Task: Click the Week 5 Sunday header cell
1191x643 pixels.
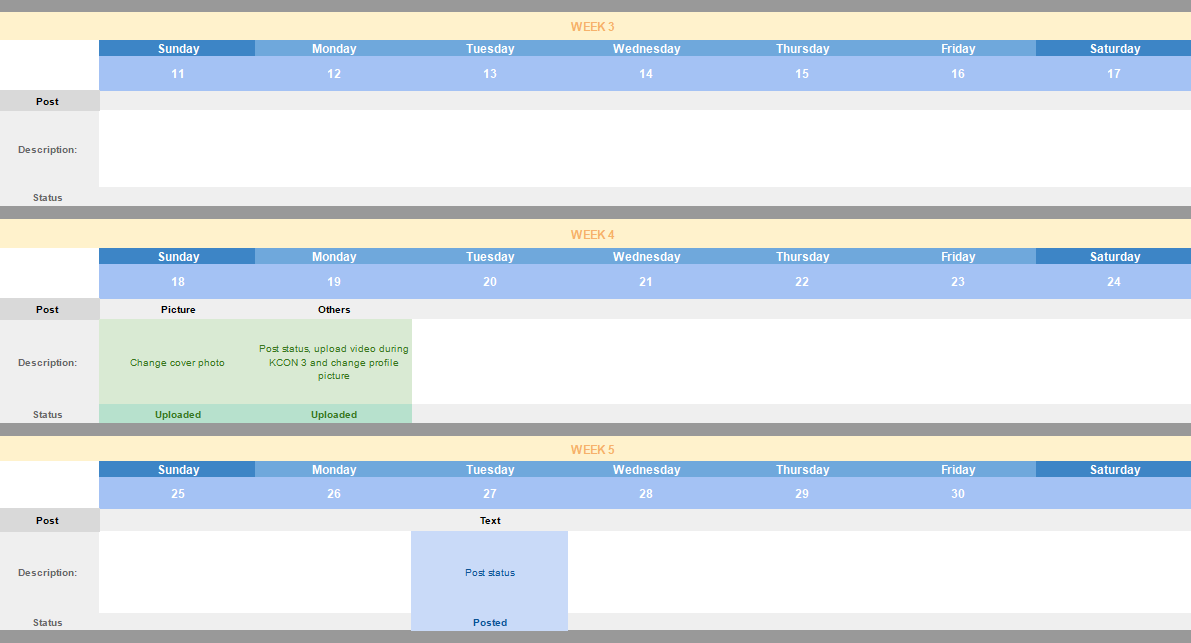Action: [178, 470]
